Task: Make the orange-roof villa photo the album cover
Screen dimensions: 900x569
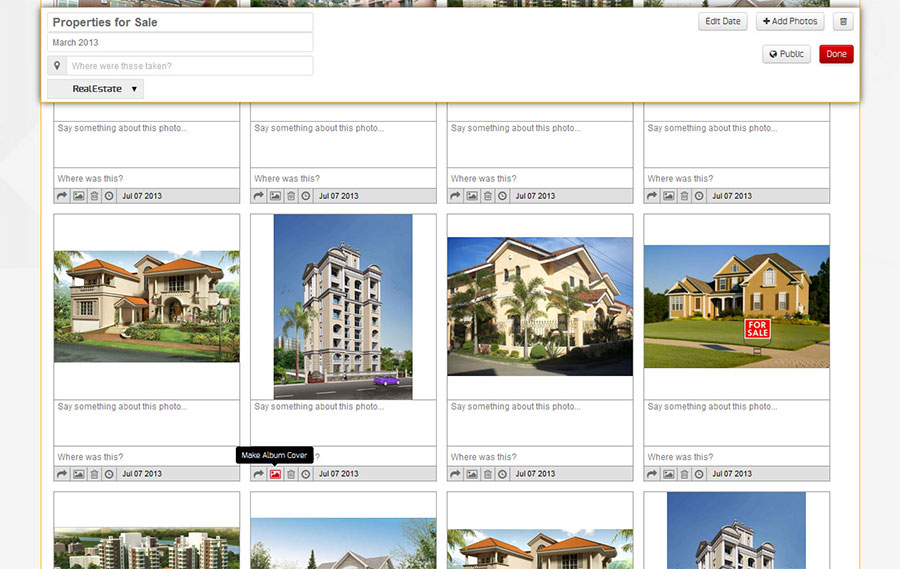Action: [79, 474]
